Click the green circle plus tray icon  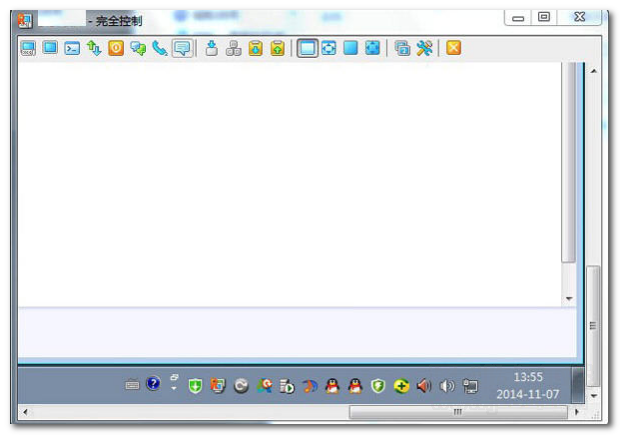point(401,386)
